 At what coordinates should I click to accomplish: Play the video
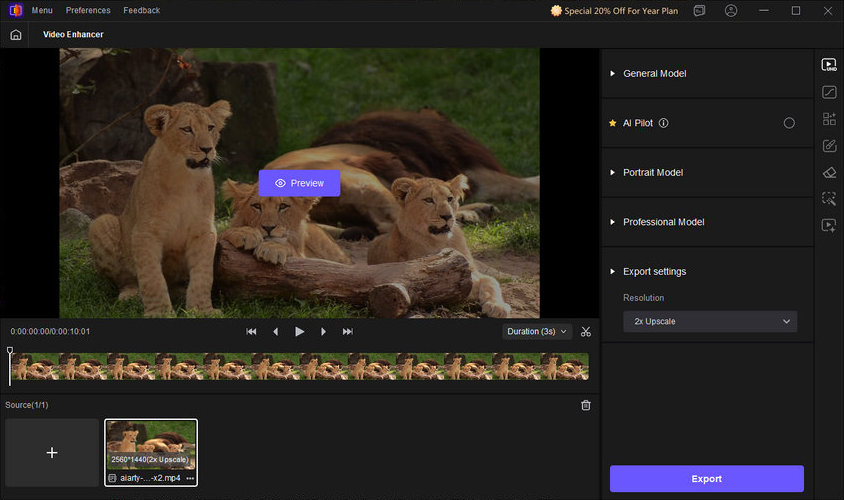tap(300, 332)
